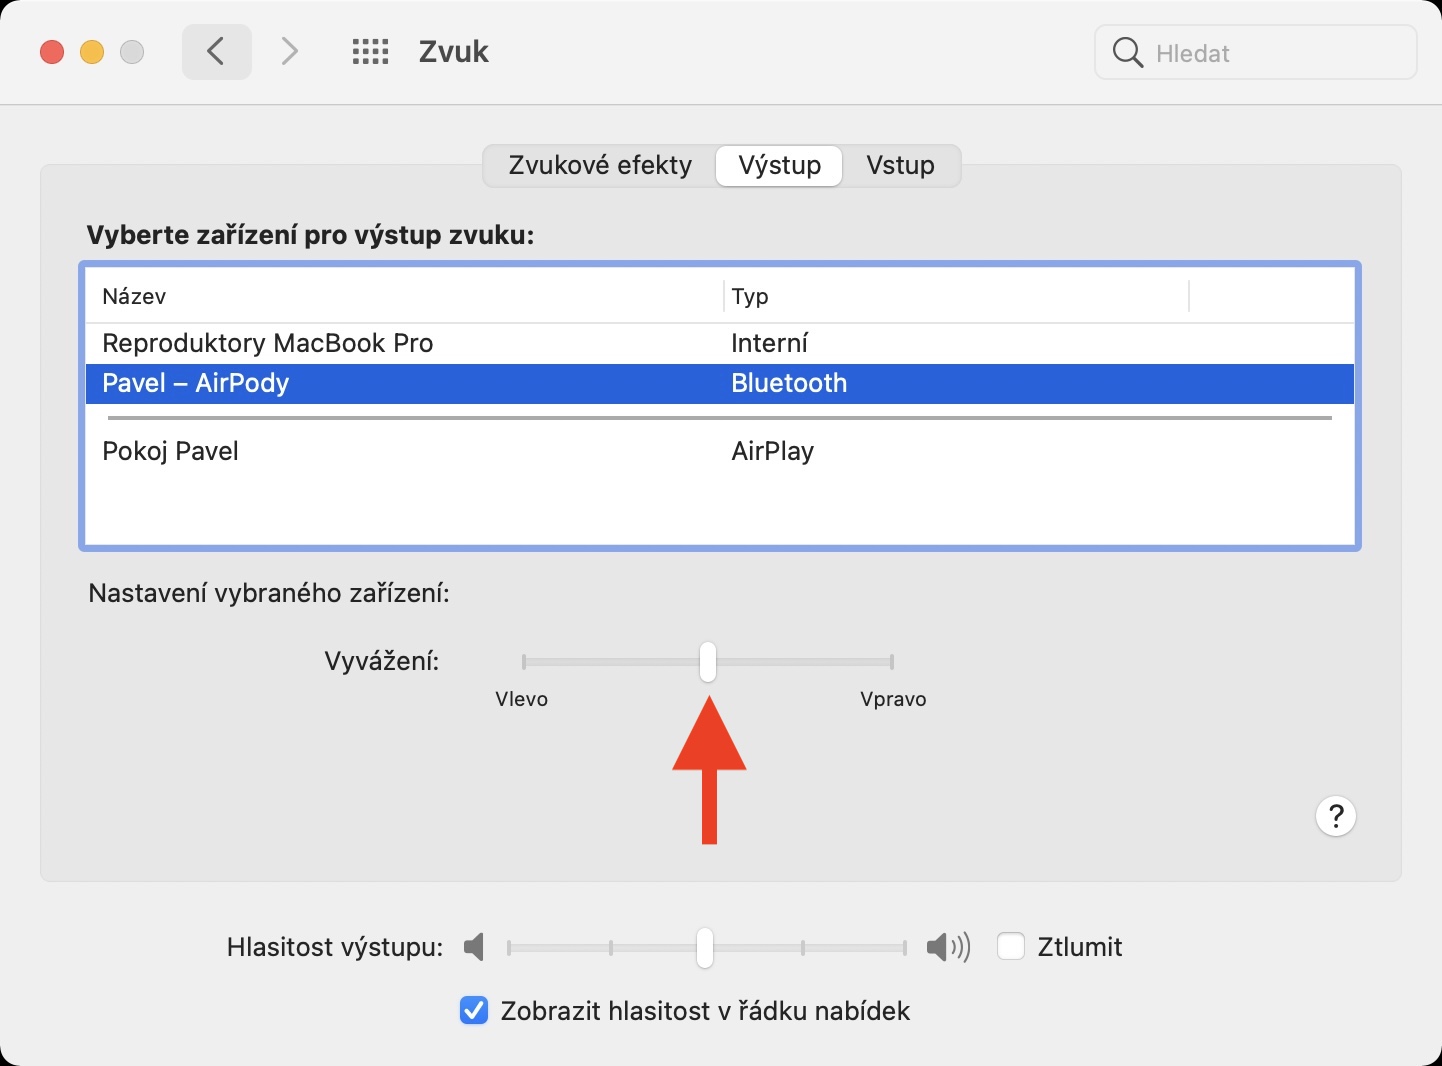Click the Hlasitost výstupu volume slider knob
This screenshot has height=1066, width=1442.
coord(705,947)
